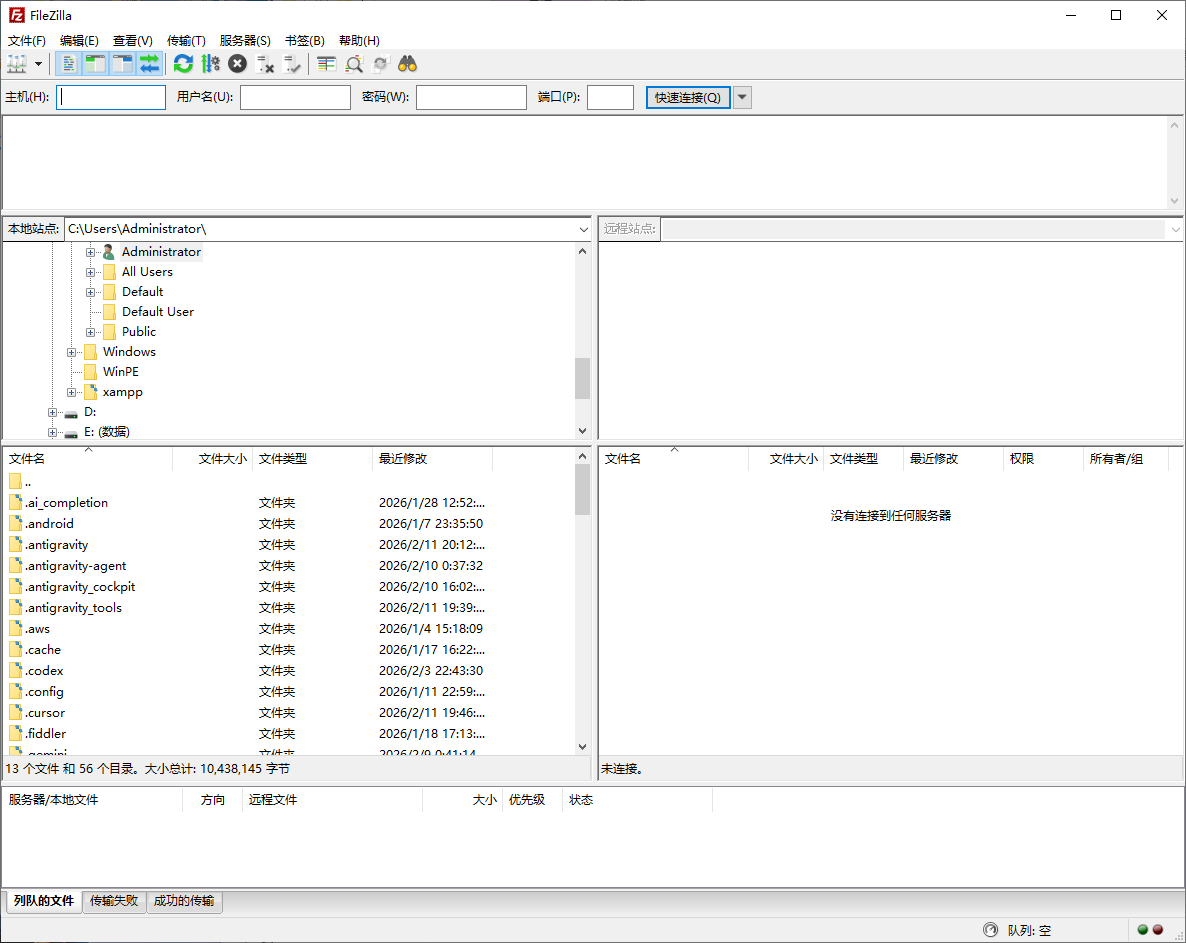Screen dimensions: 1186x943
Task: Toggle the local directory tree view
Action: point(93,63)
